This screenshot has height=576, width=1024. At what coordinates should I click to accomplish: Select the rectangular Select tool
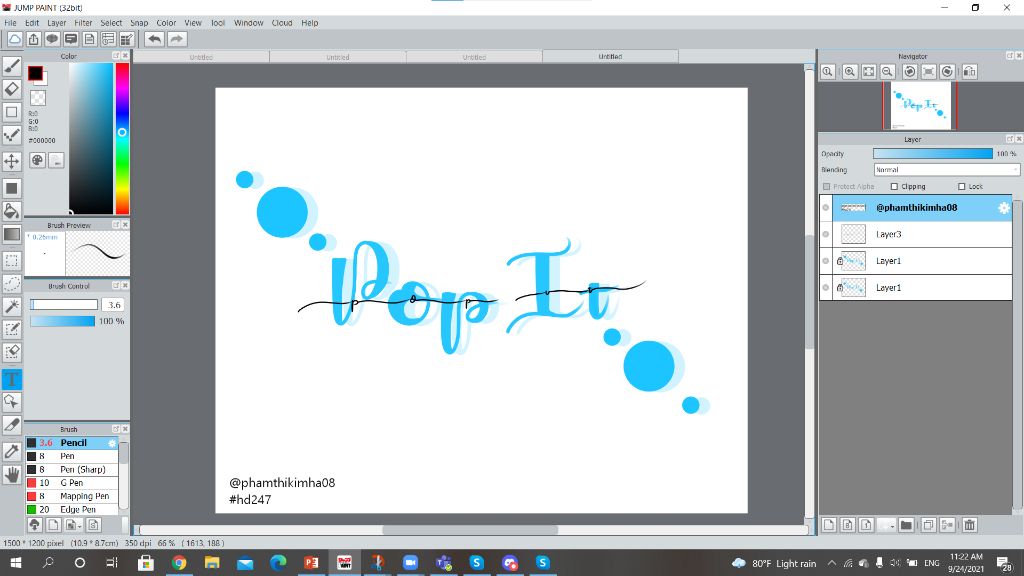pos(12,261)
